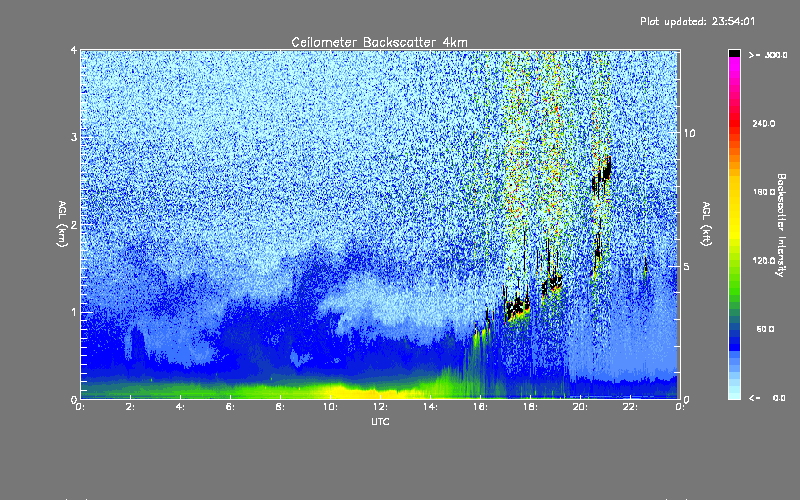This screenshot has height=500, width=800.
Task: Click the '>= 300.0' colorbar maximum label
Action: [768, 55]
